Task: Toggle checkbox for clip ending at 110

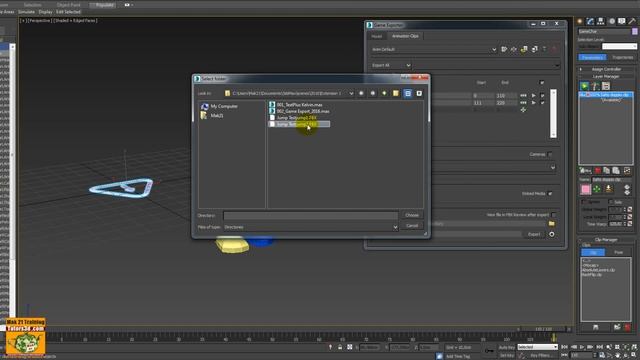Action: [x=542, y=96]
